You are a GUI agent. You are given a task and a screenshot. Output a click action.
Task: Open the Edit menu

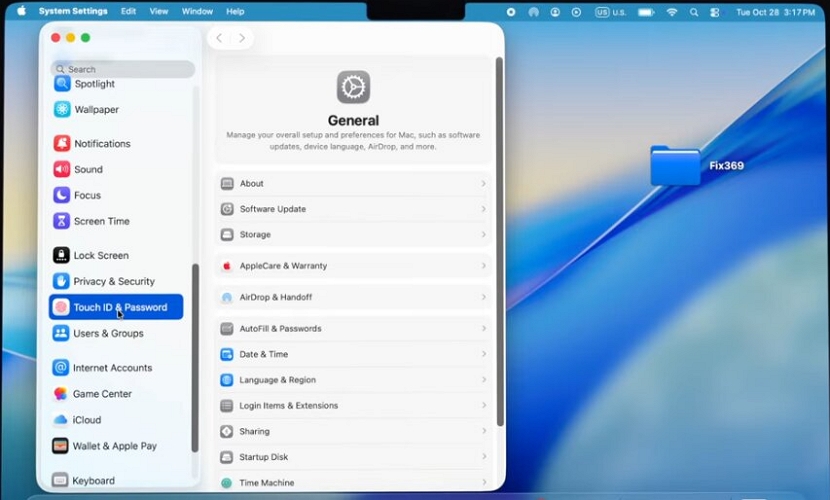pos(128,11)
